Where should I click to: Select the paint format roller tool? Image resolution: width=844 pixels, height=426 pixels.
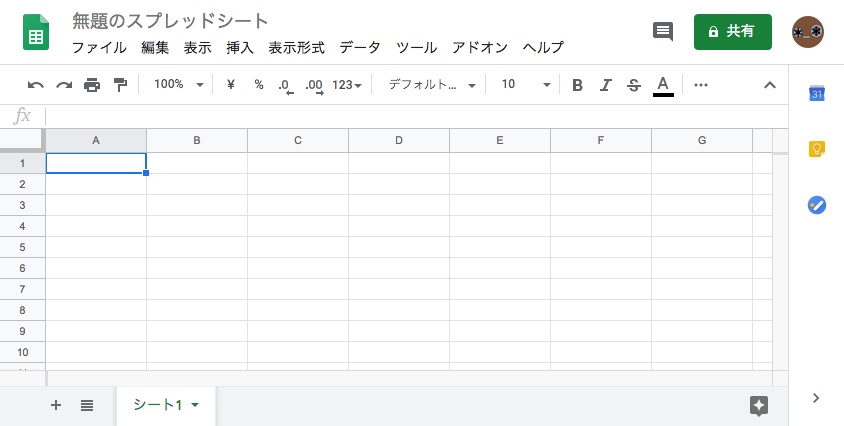[120, 85]
